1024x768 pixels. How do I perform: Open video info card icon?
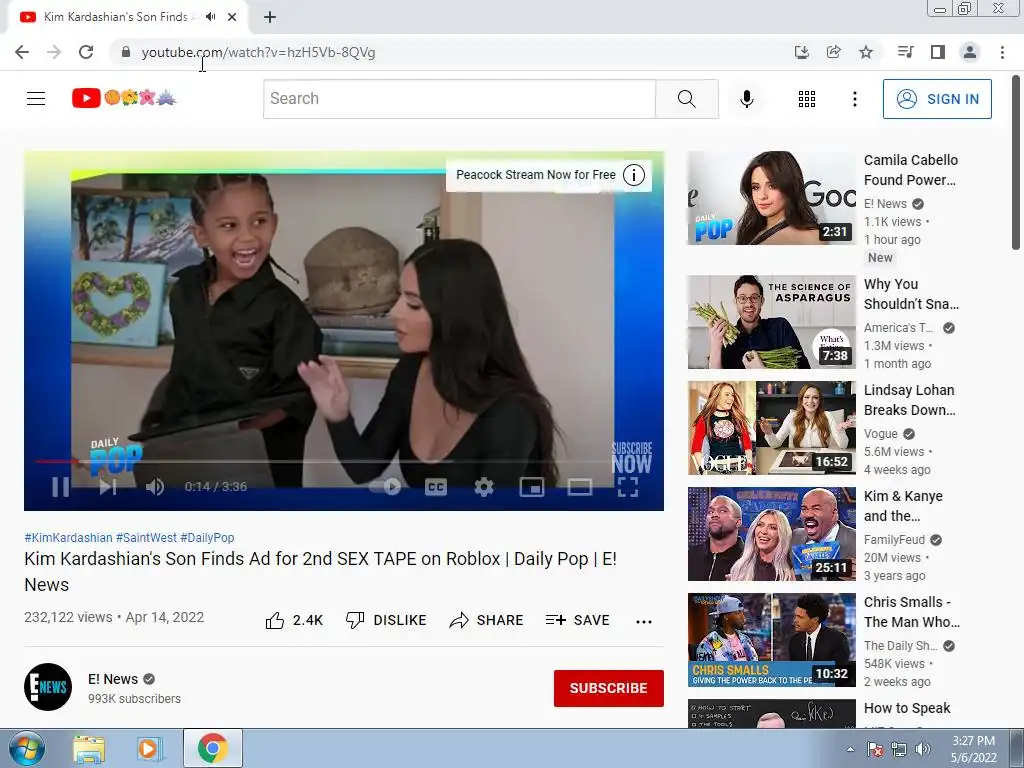point(633,175)
